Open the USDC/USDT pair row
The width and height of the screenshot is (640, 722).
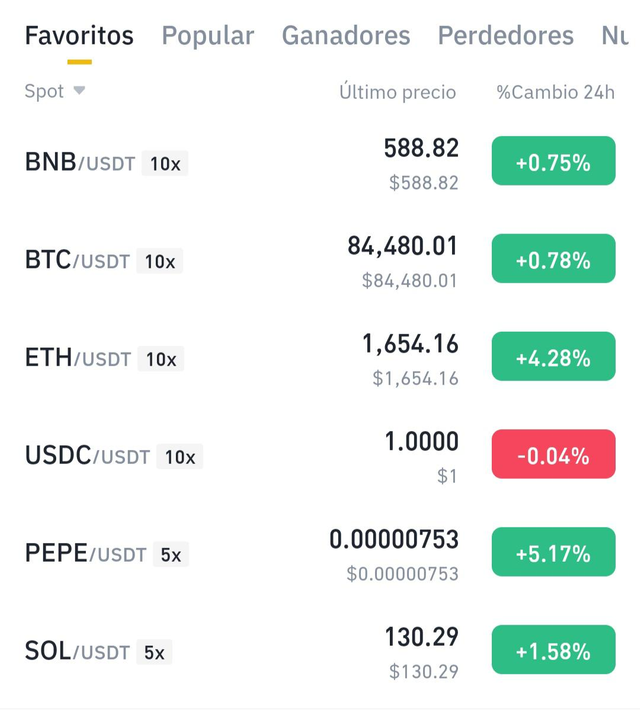pyautogui.click(x=320, y=456)
